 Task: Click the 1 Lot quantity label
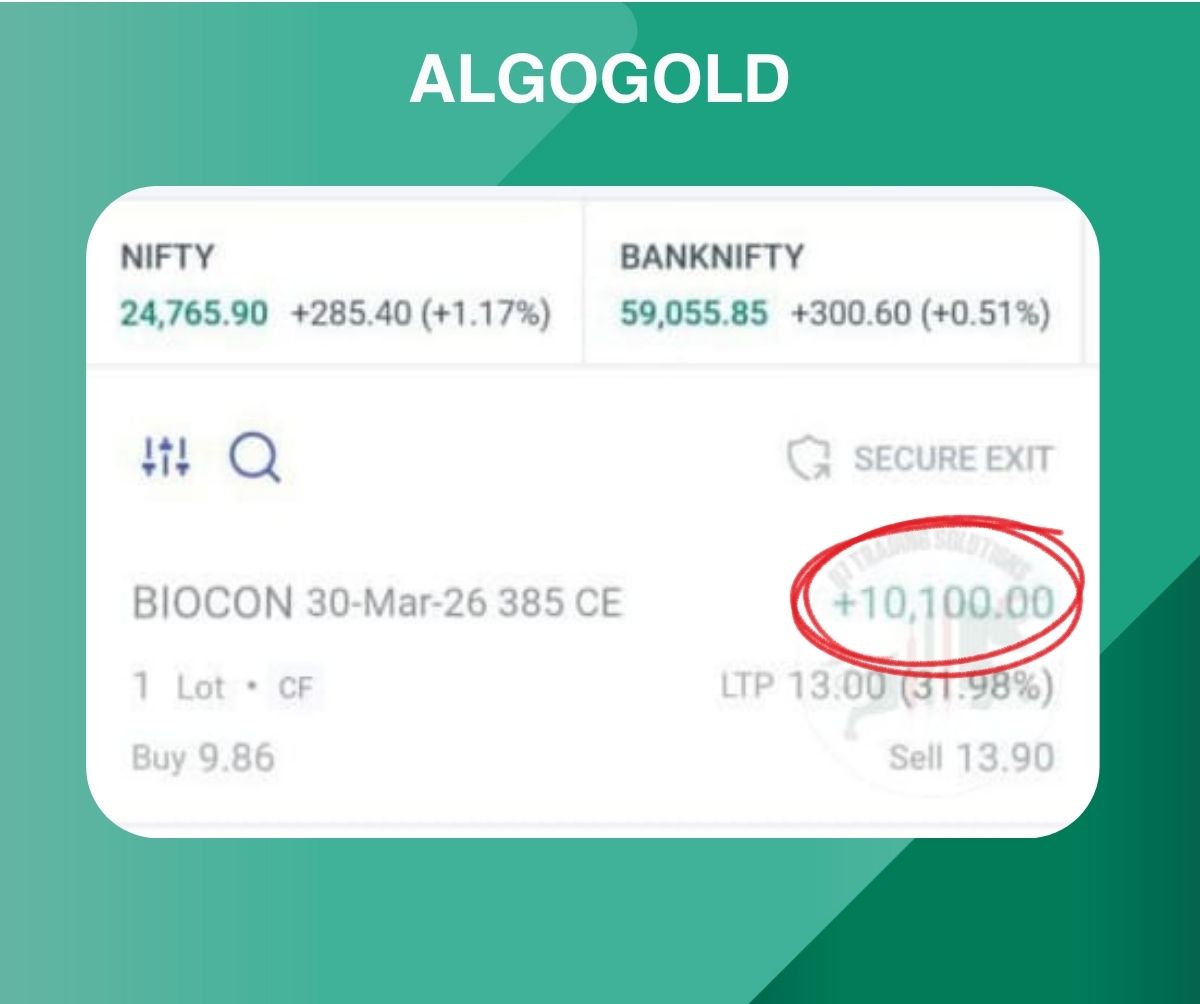point(180,688)
